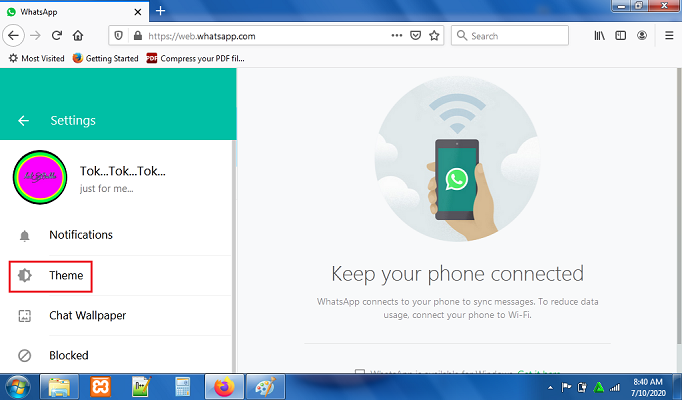Select the WhatsApp browser tab
The width and height of the screenshot is (682, 400).
(x=74, y=12)
